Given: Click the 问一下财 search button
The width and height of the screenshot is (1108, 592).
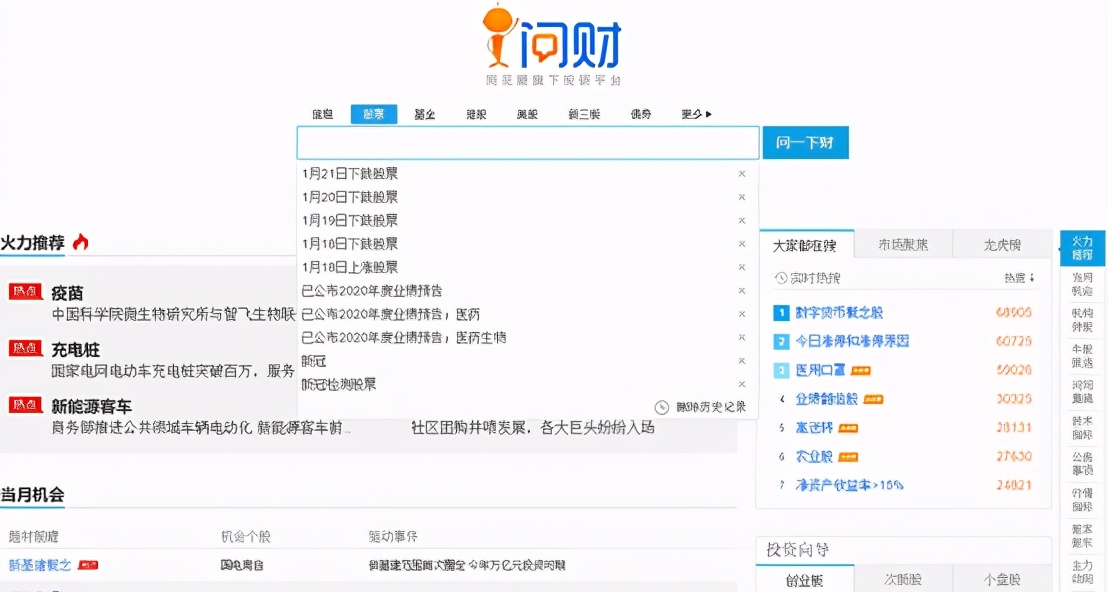Looking at the screenshot, I should tap(805, 142).
